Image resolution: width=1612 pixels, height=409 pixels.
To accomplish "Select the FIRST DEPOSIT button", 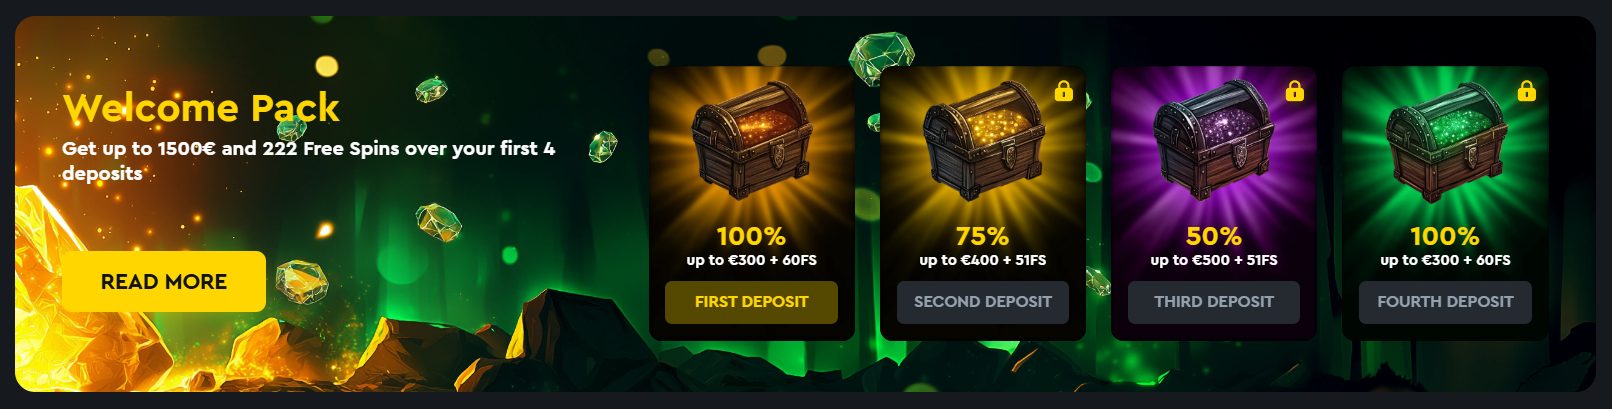I will (x=751, y=302).
